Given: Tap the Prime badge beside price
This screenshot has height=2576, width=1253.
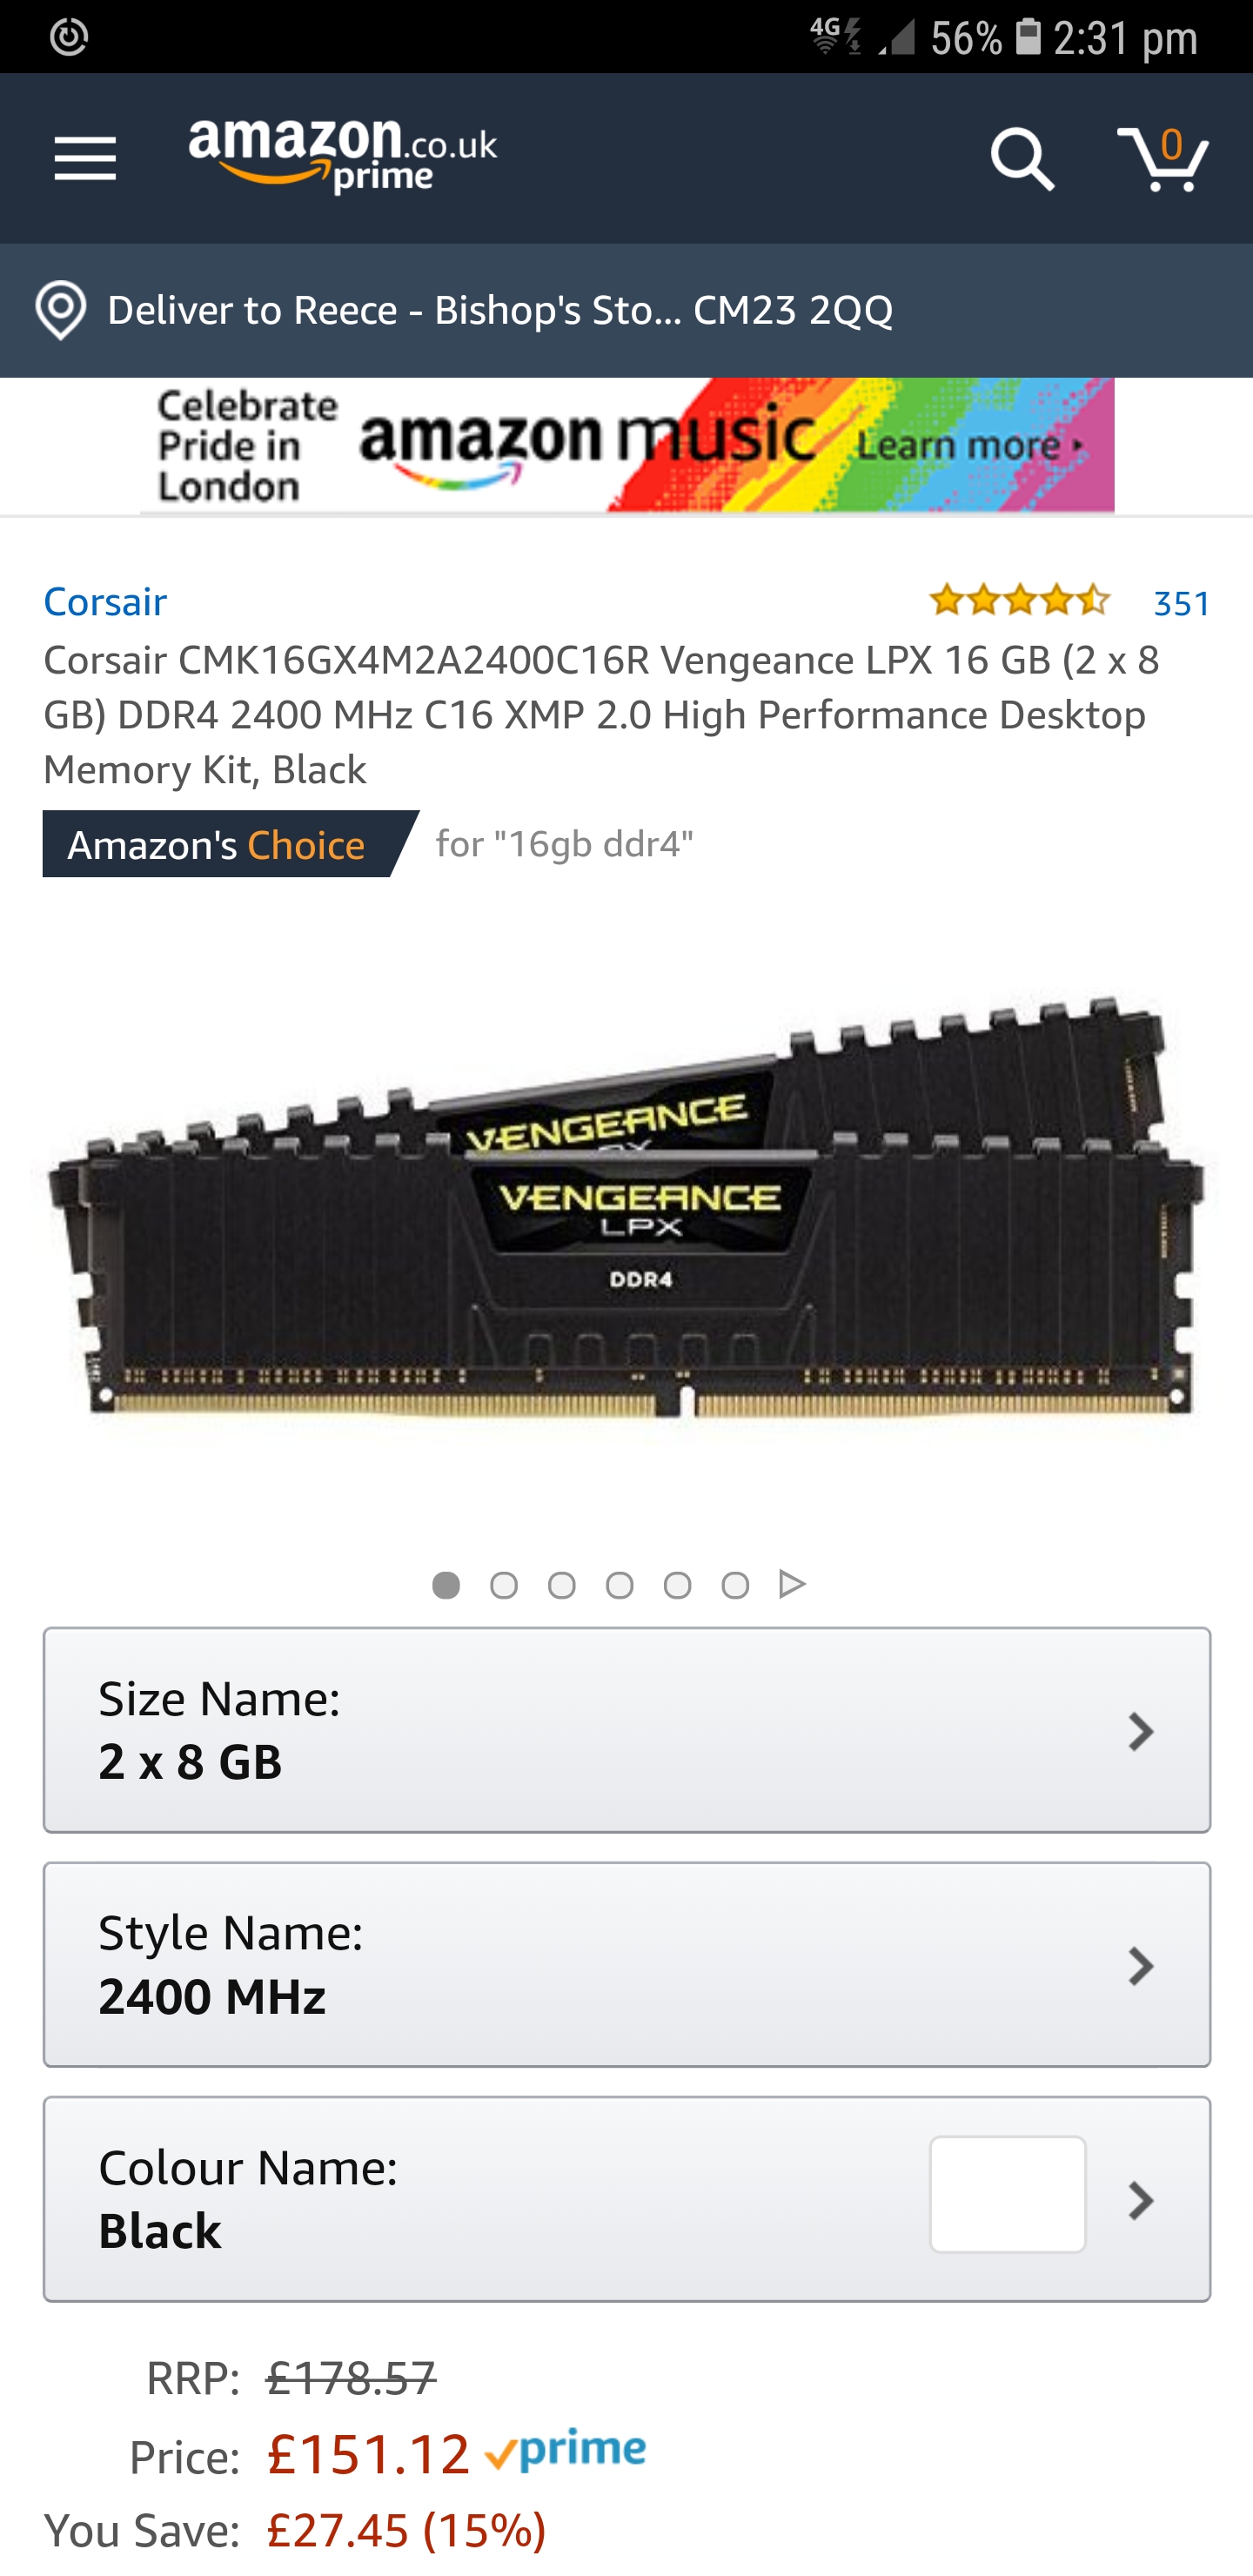Looking at the screenshot, I should pos(565,2451).
